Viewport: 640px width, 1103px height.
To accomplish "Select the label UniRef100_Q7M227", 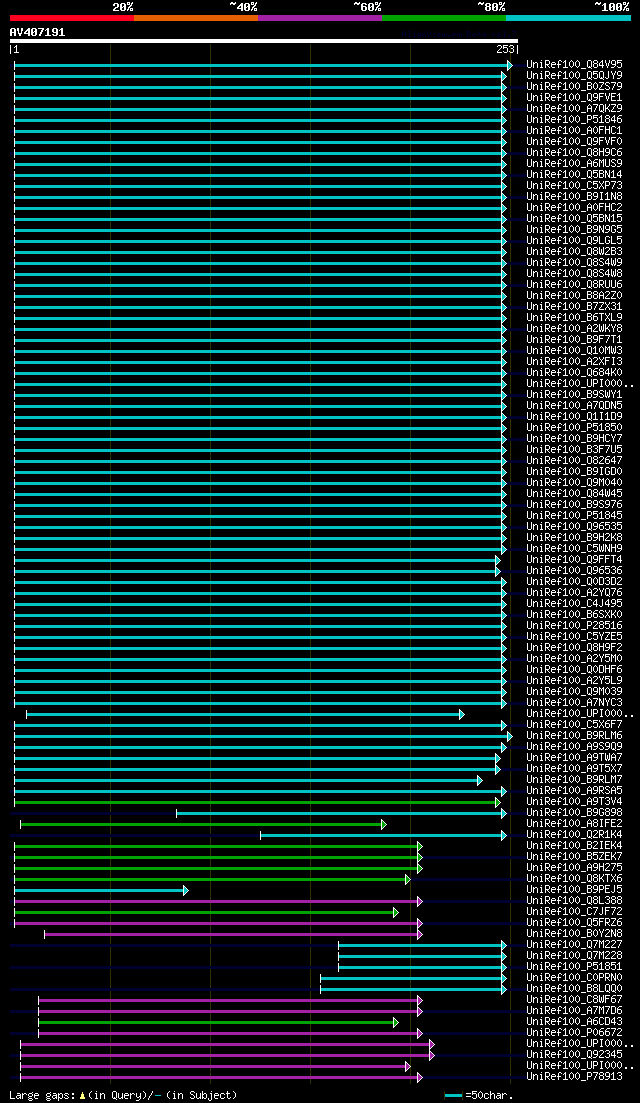I will point(574,944).
